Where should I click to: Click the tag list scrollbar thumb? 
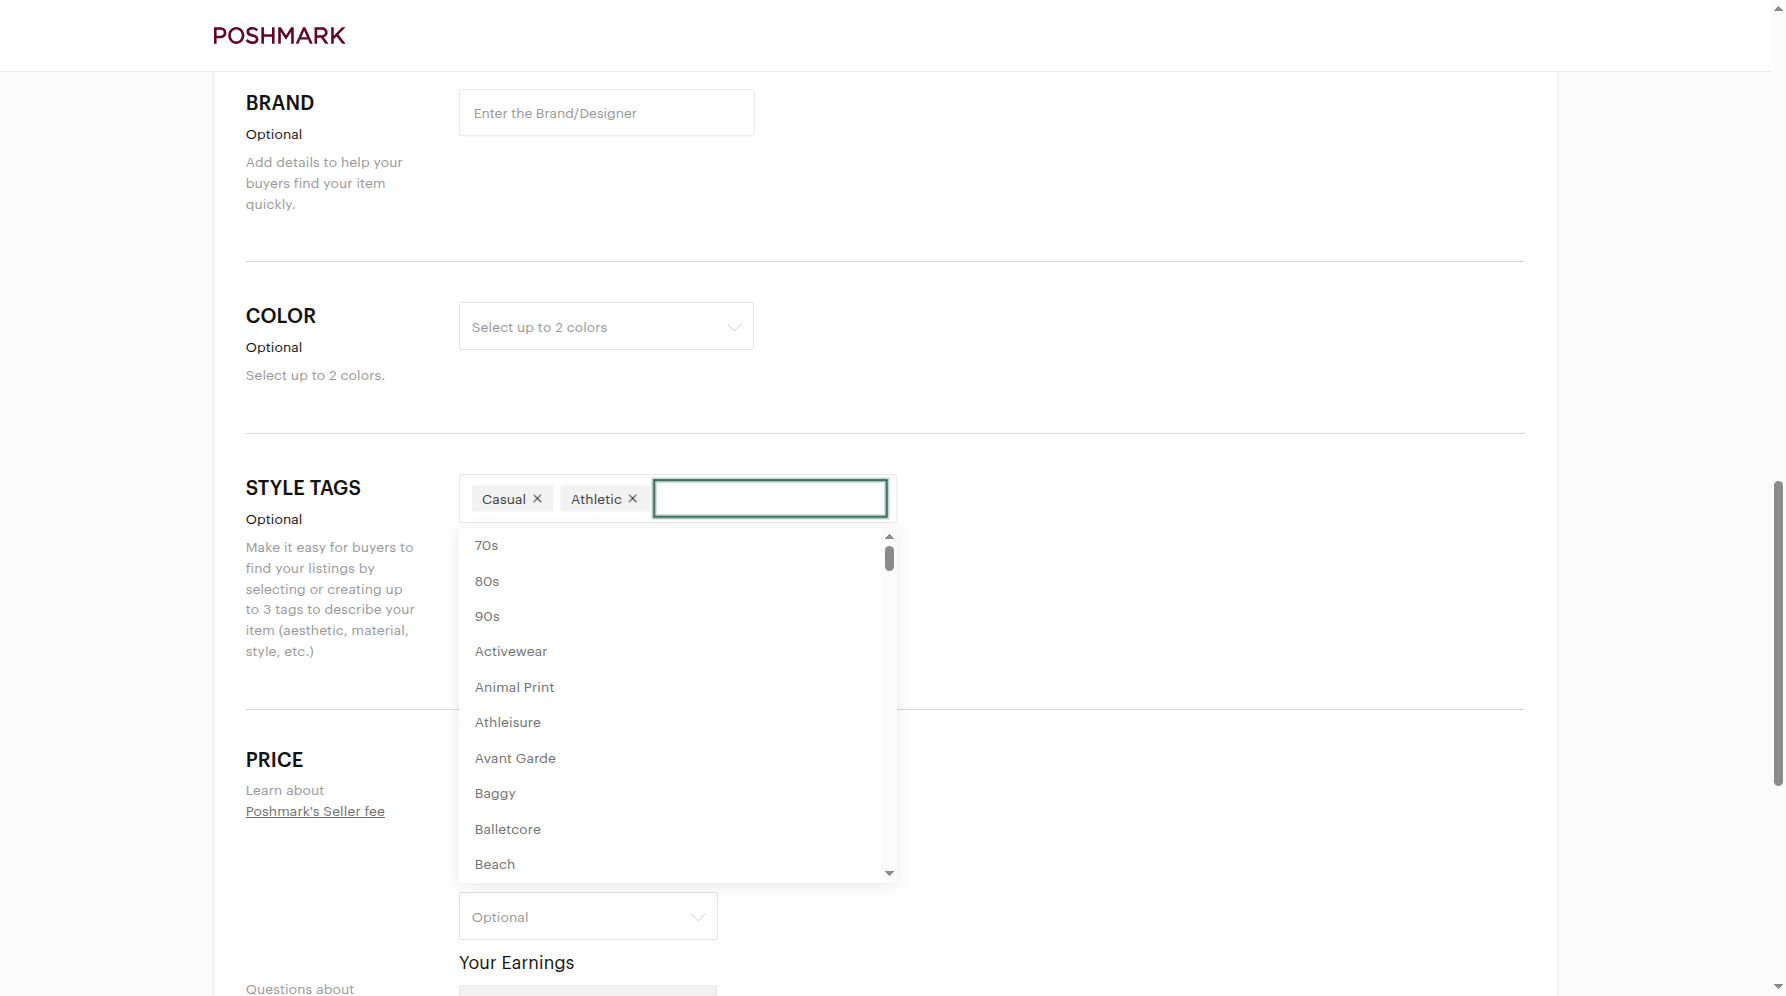coord(889,558)
